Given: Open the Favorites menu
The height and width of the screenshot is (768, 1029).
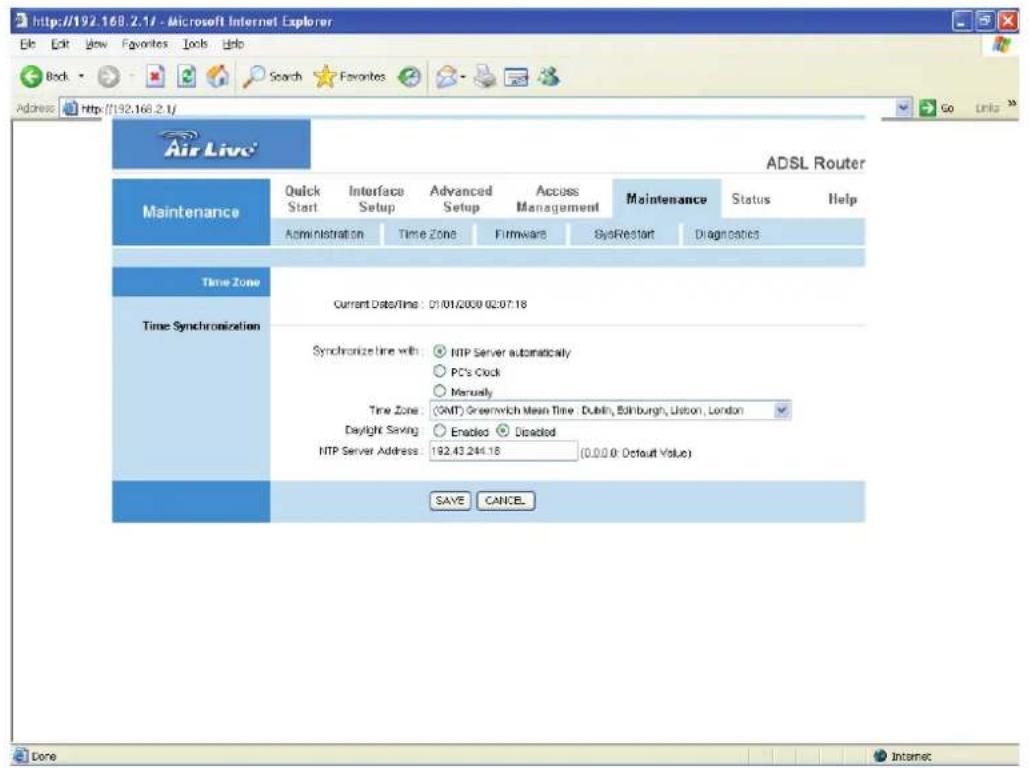Looking at the screenshot, I should (145, 44).
